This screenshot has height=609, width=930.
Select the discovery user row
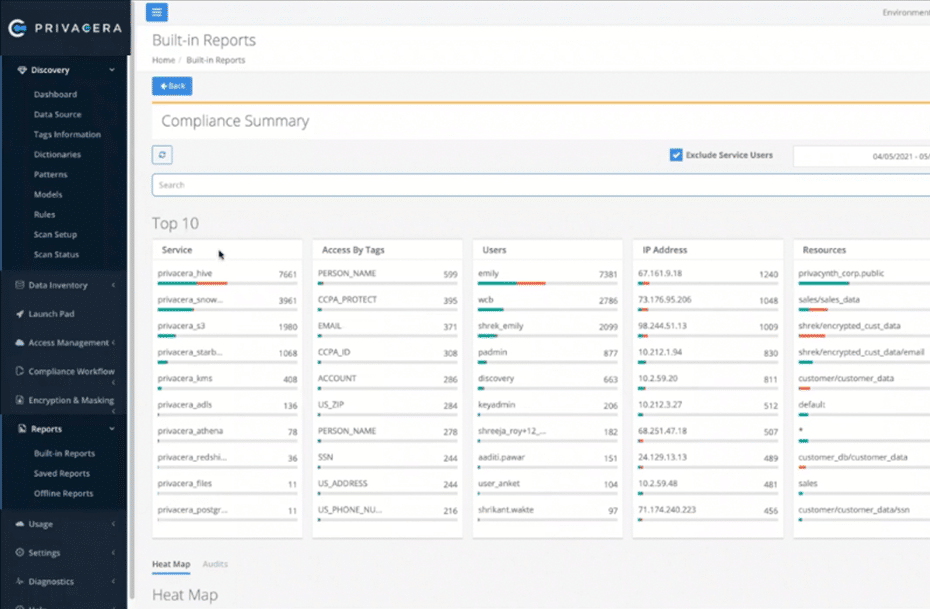click(x=547, y=382)
